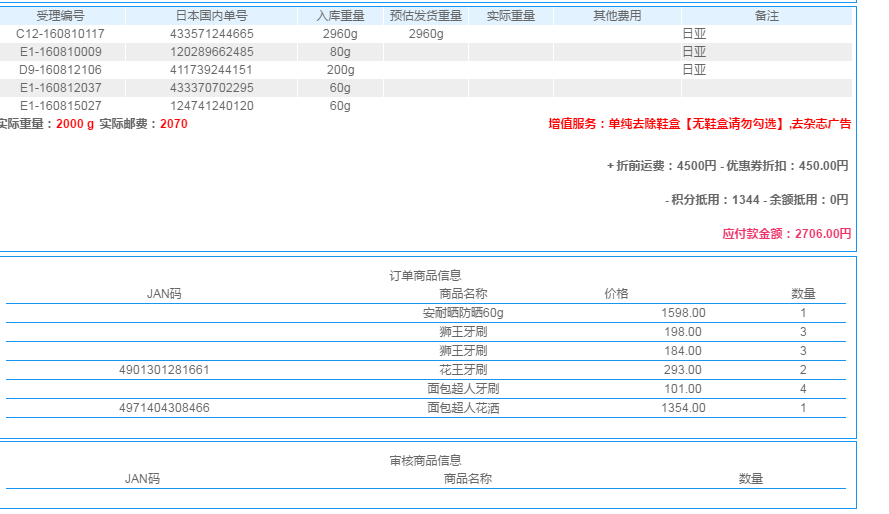Viewport: 889px width, 514px height.
Task: Click acceptance number E1-160815027
Action: (61, 106)
